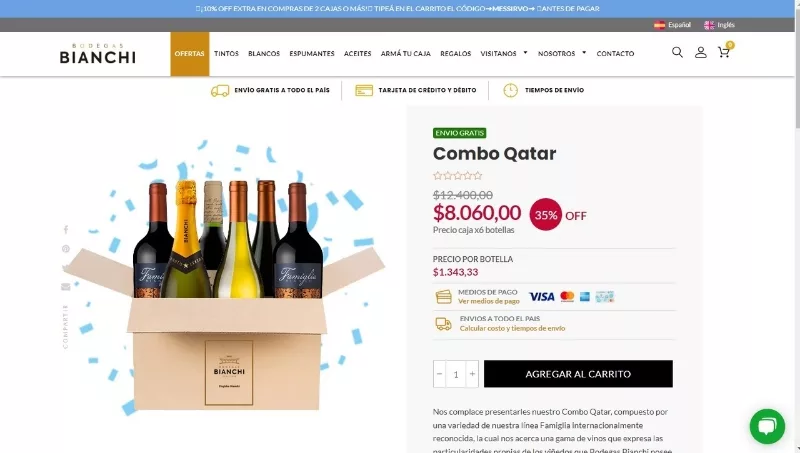Go to the Espumantes menu item

(312, 54)
